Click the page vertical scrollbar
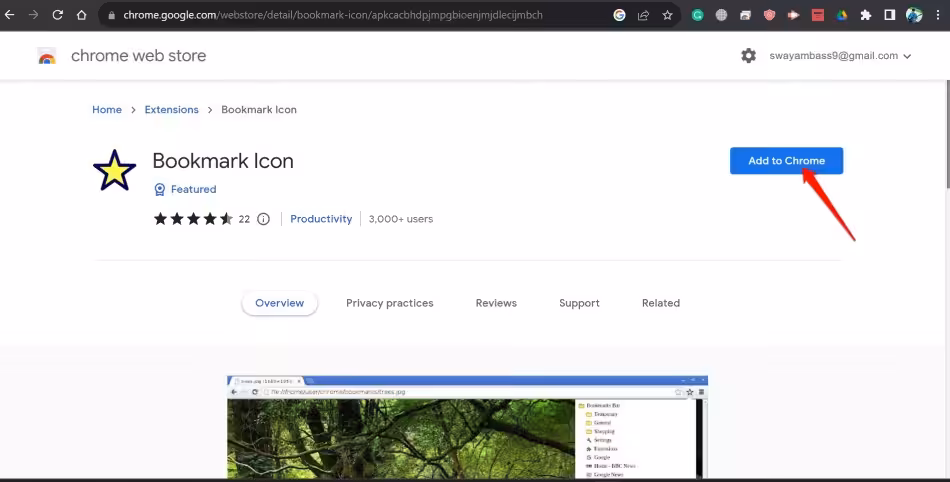Screen dimensions: 950x482 click(946, 134)
